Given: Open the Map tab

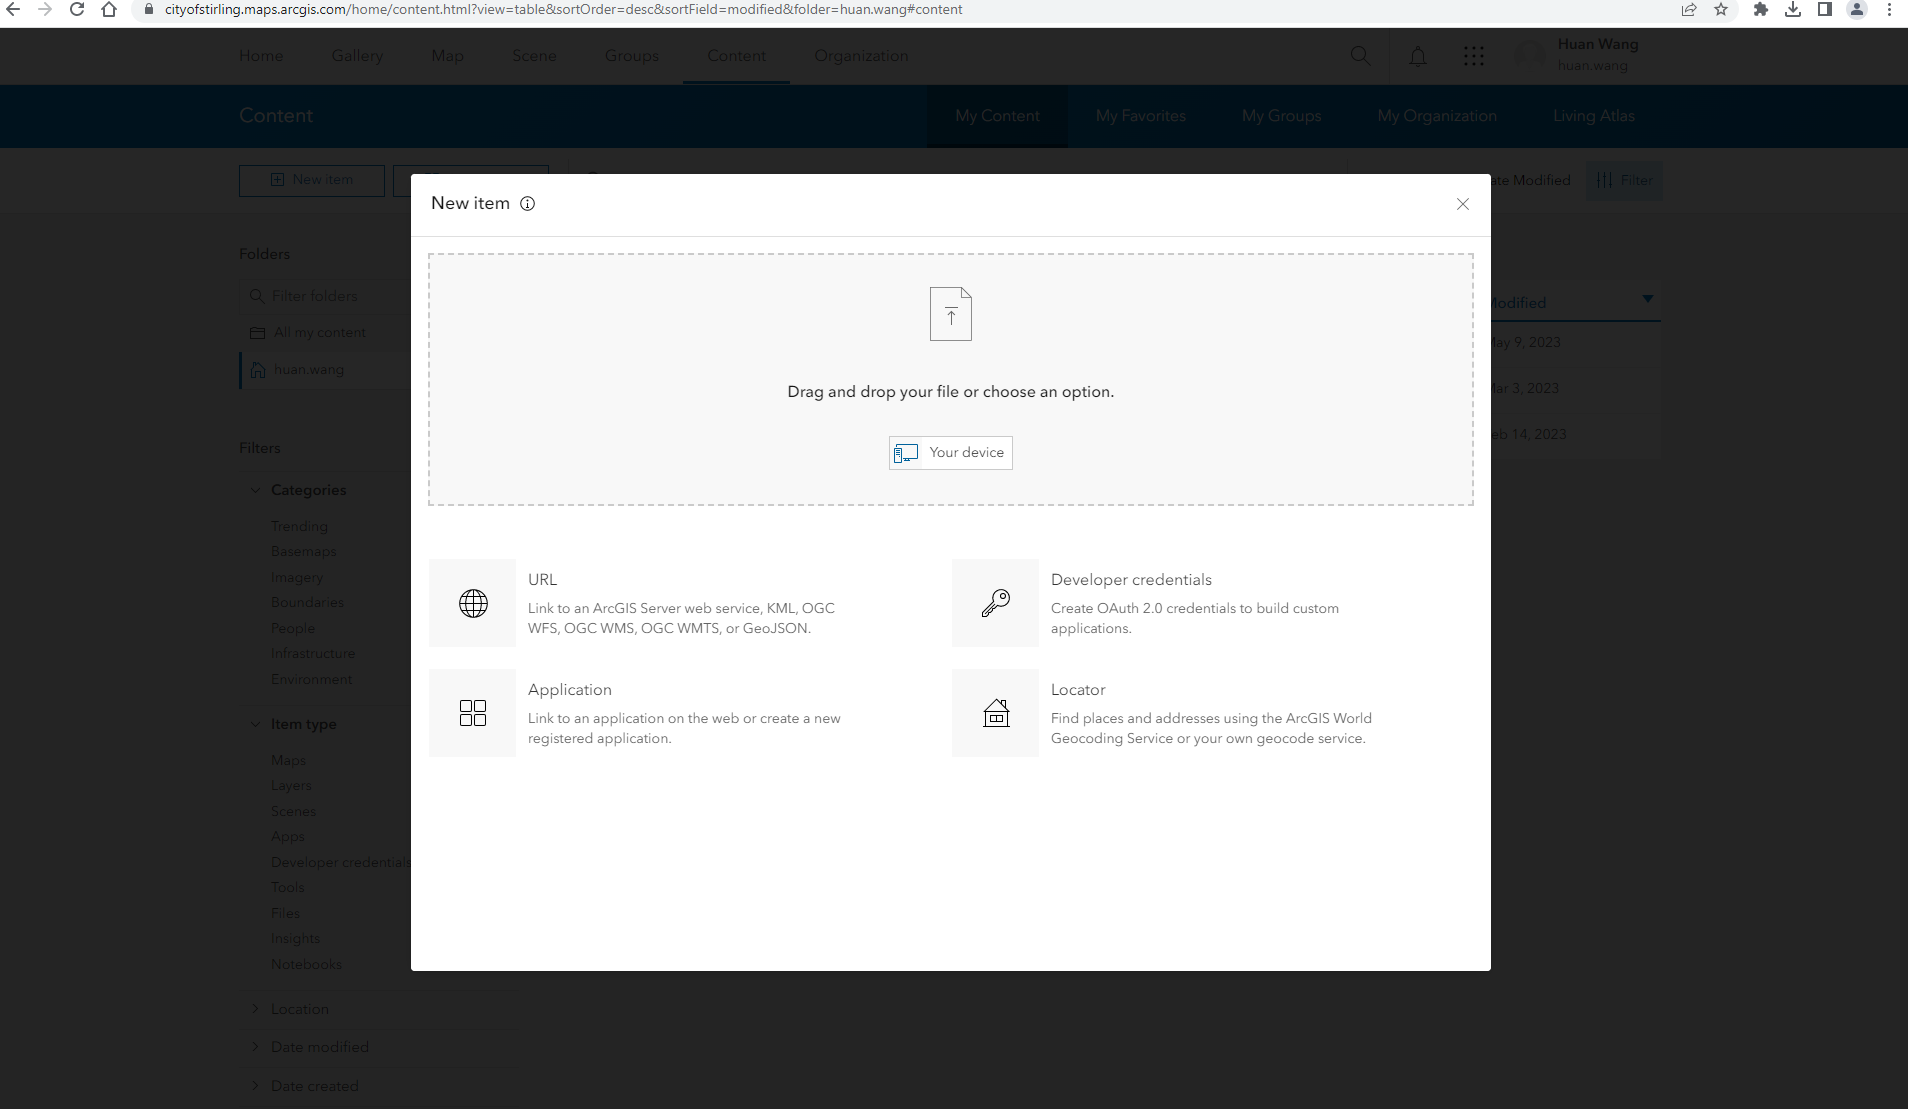Looking at the screenshot, I should 447,56.
